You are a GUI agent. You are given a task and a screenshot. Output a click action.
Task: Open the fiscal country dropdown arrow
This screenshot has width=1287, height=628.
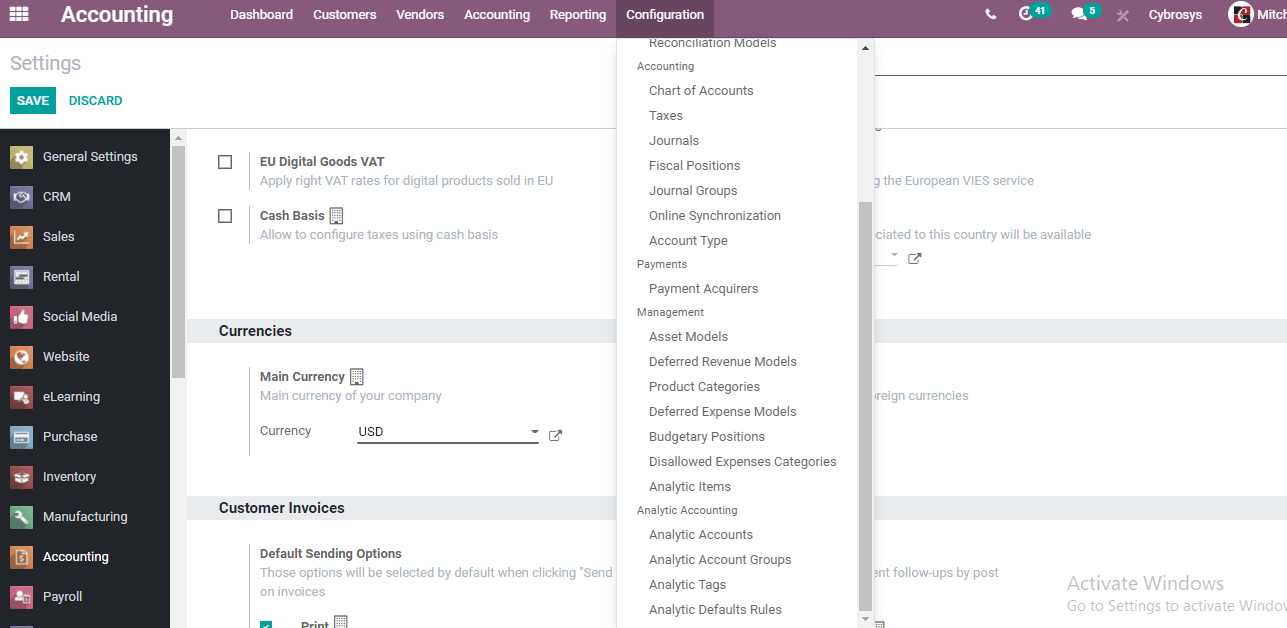coord(894,256)
